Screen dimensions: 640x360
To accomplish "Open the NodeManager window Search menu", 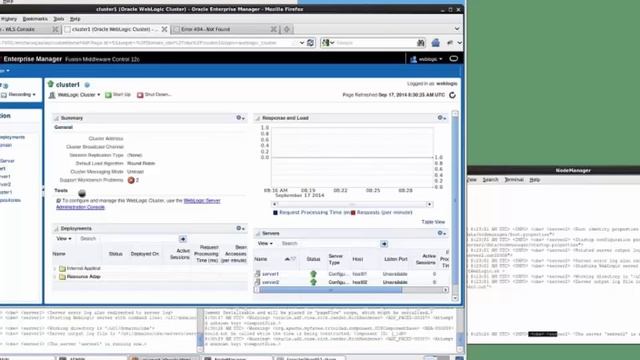I will (490, 180).
